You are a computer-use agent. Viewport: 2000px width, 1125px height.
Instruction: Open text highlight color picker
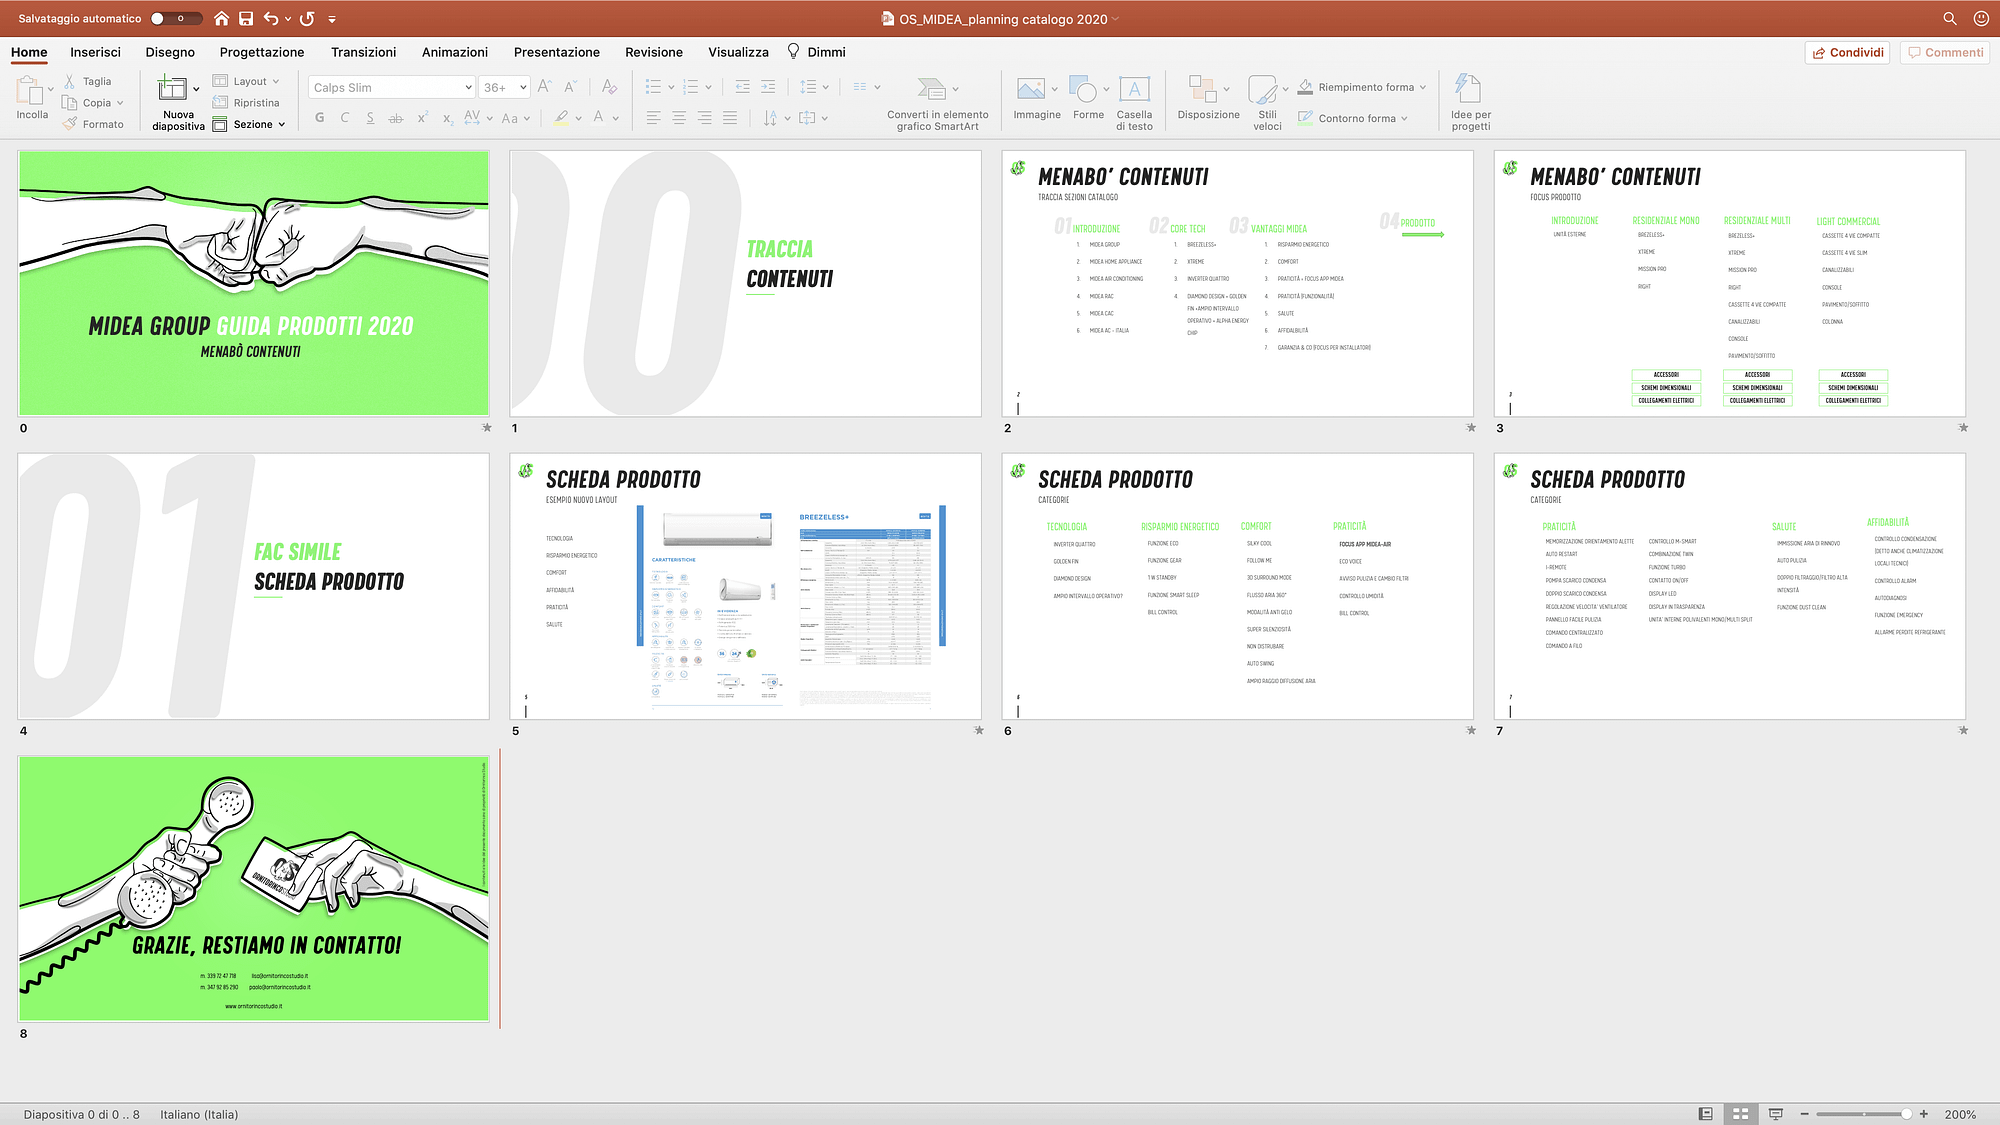click(578, 118)
